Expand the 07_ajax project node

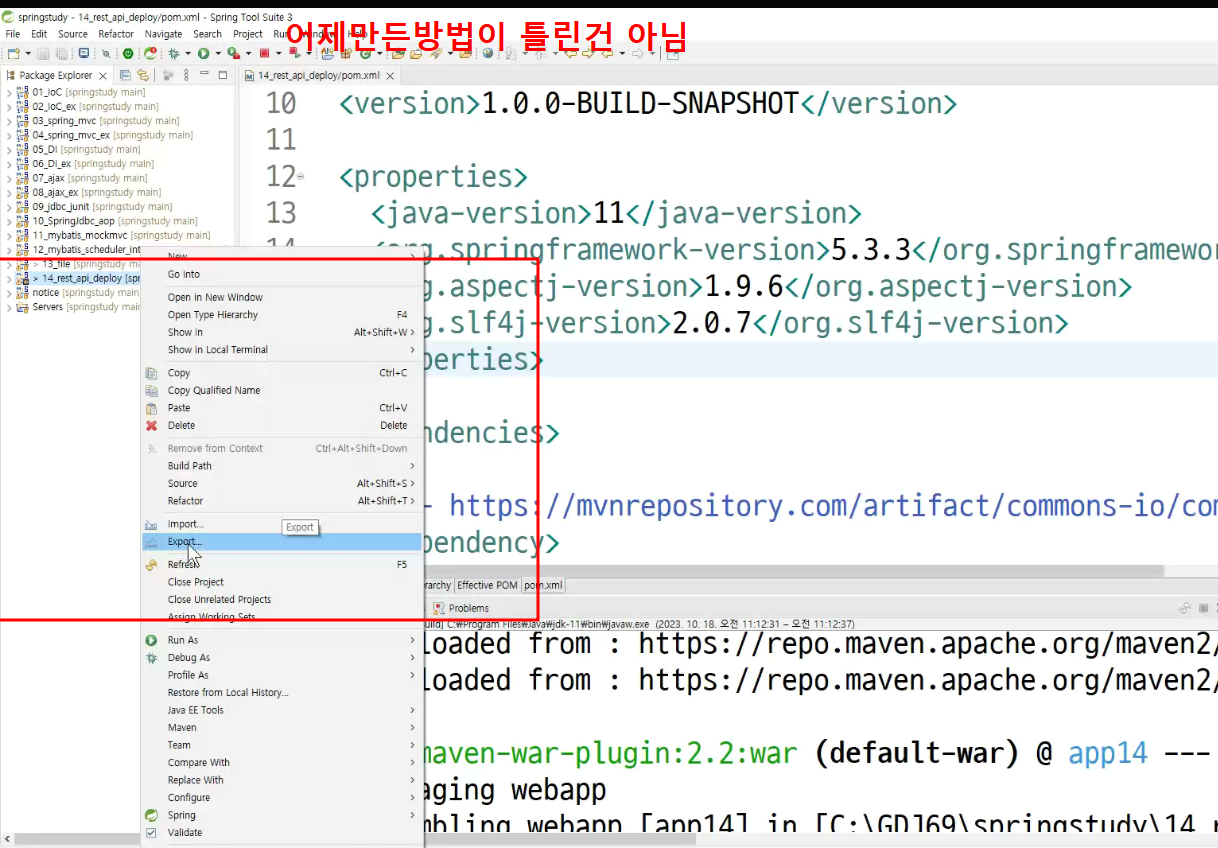(x=9, y=178)
